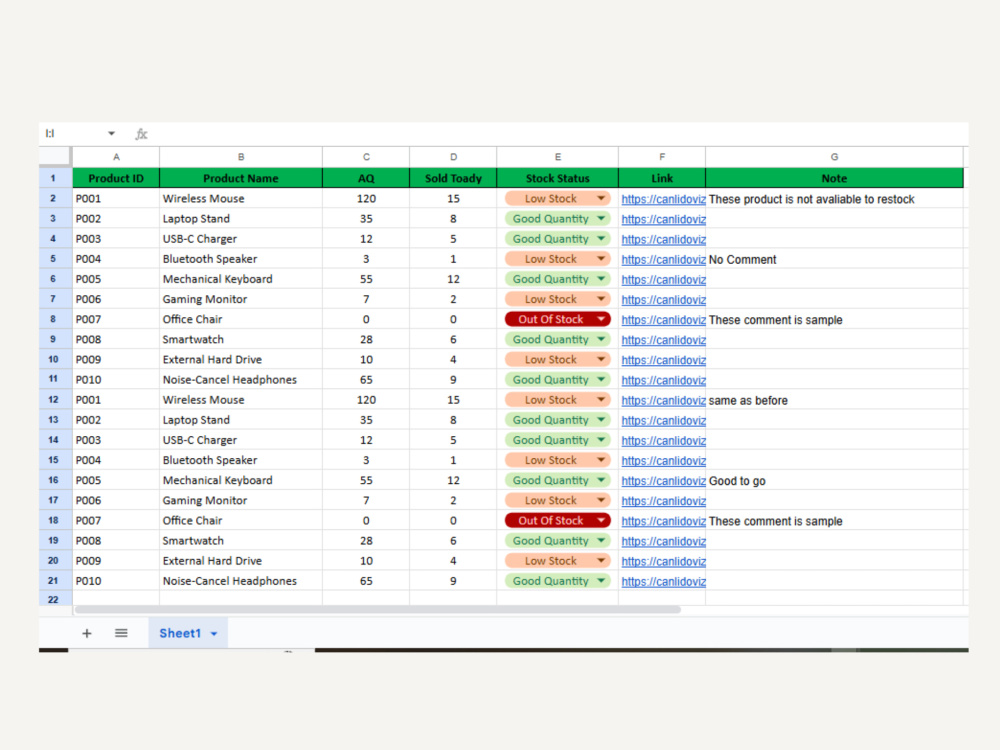The image size is (1000, 750).
Task: Open the link in row 21
Action: click(663, 582)
